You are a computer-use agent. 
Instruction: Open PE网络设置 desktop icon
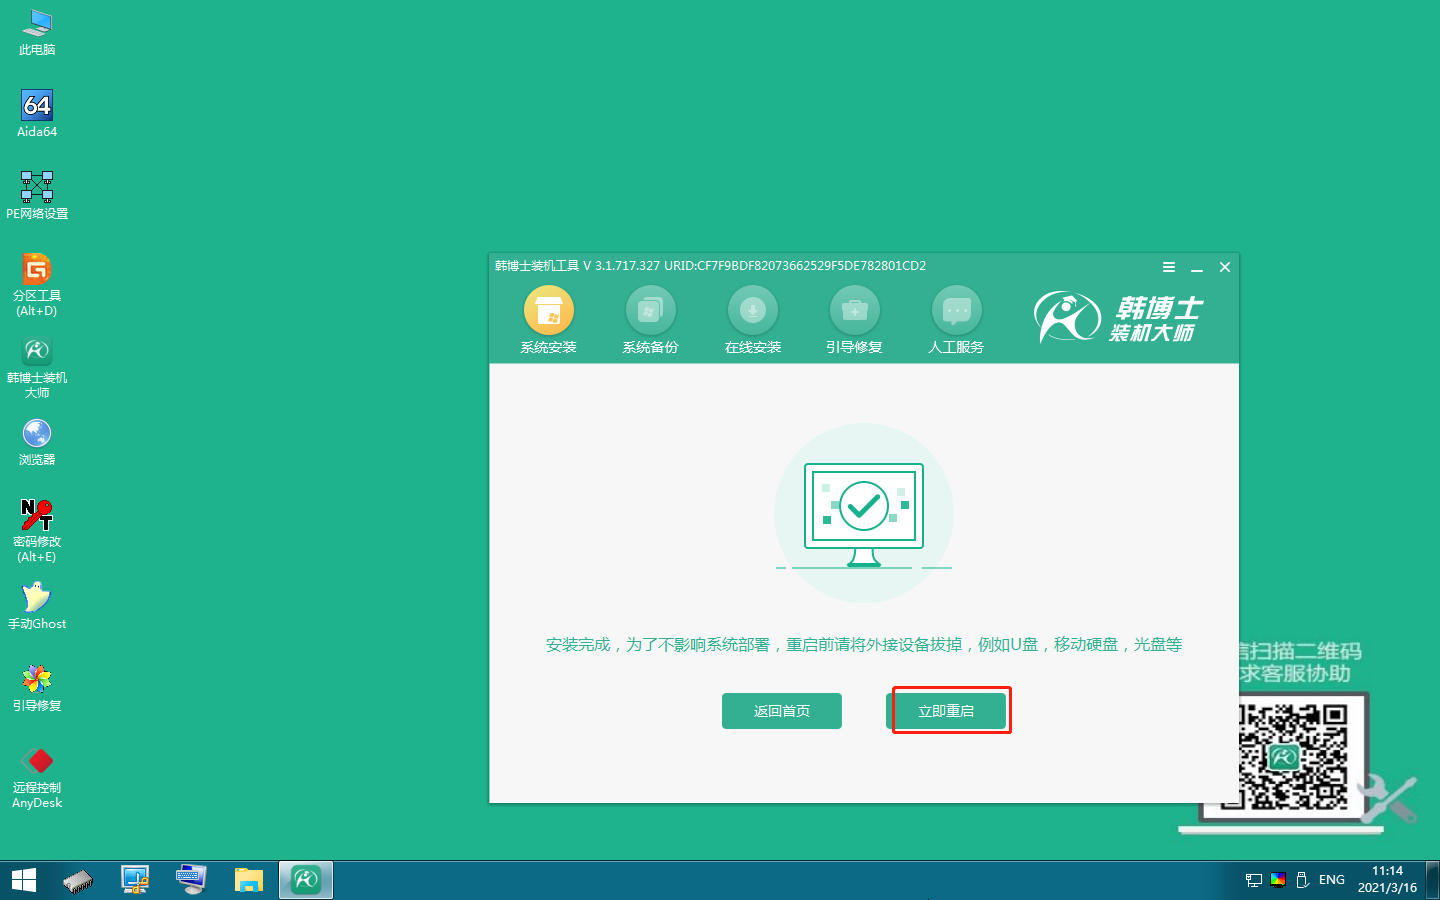pos(37,188)
